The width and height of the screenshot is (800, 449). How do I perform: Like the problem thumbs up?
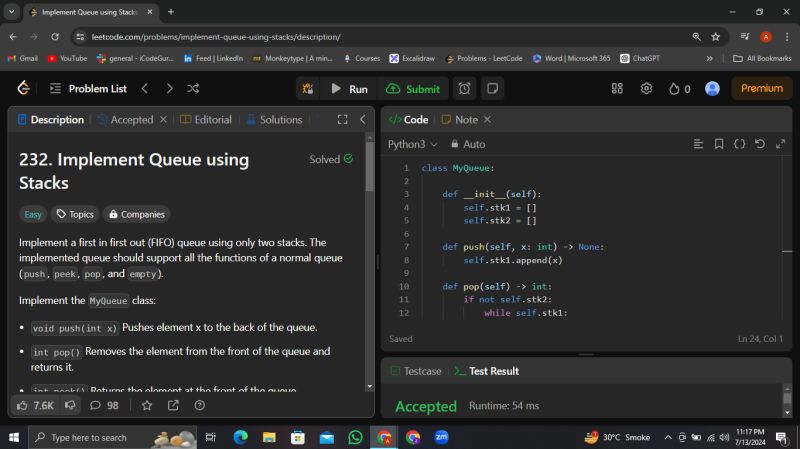[35, 405]
